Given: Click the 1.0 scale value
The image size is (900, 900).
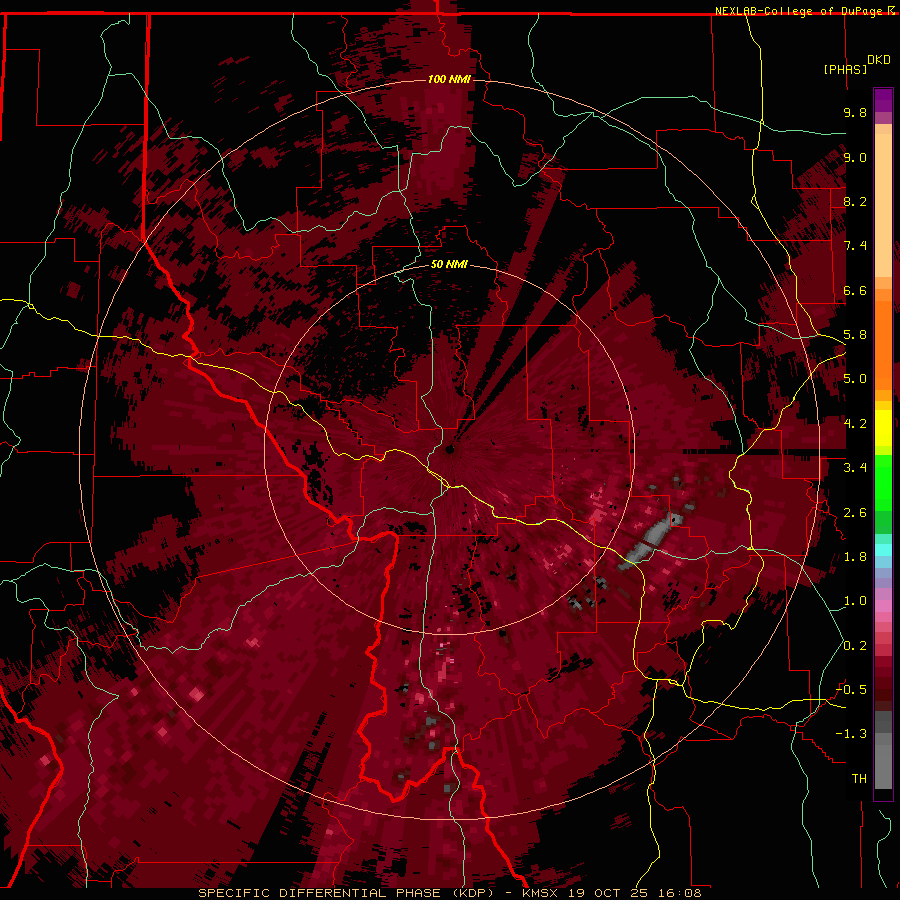Looking at the screenshot, I should [x=855, y=601].
